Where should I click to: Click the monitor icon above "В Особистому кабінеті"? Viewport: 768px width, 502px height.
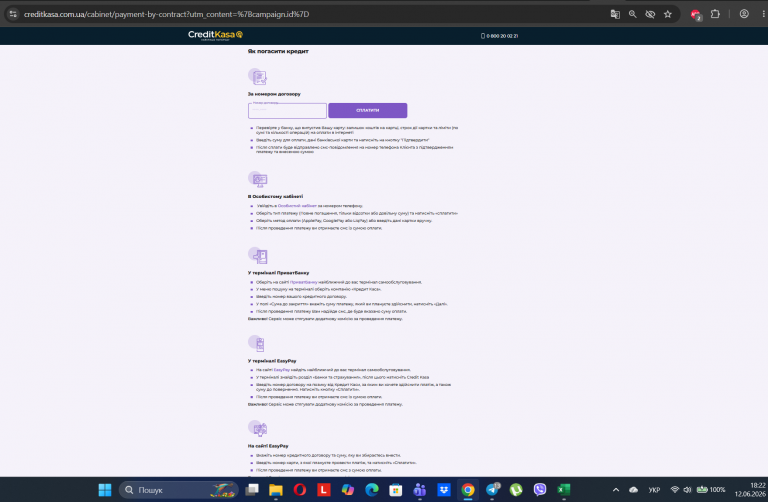[258, 179]
